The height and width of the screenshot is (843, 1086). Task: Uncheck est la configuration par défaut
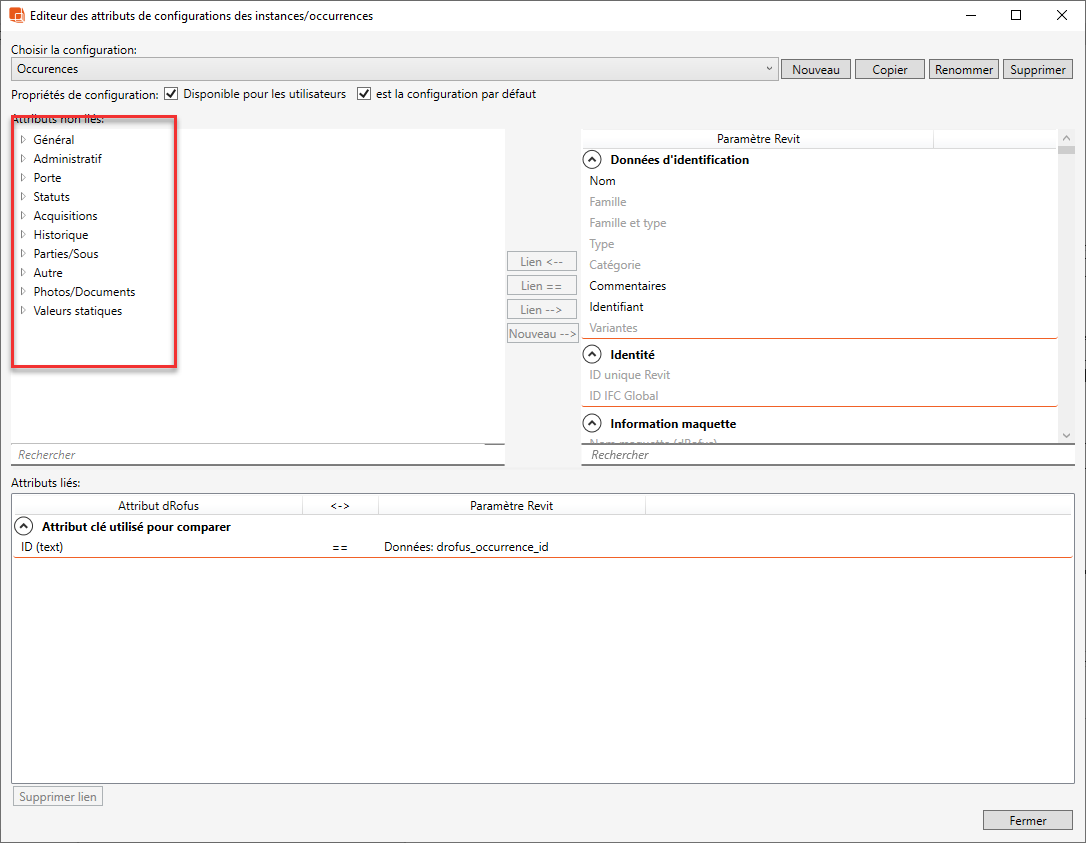[364, 94]
